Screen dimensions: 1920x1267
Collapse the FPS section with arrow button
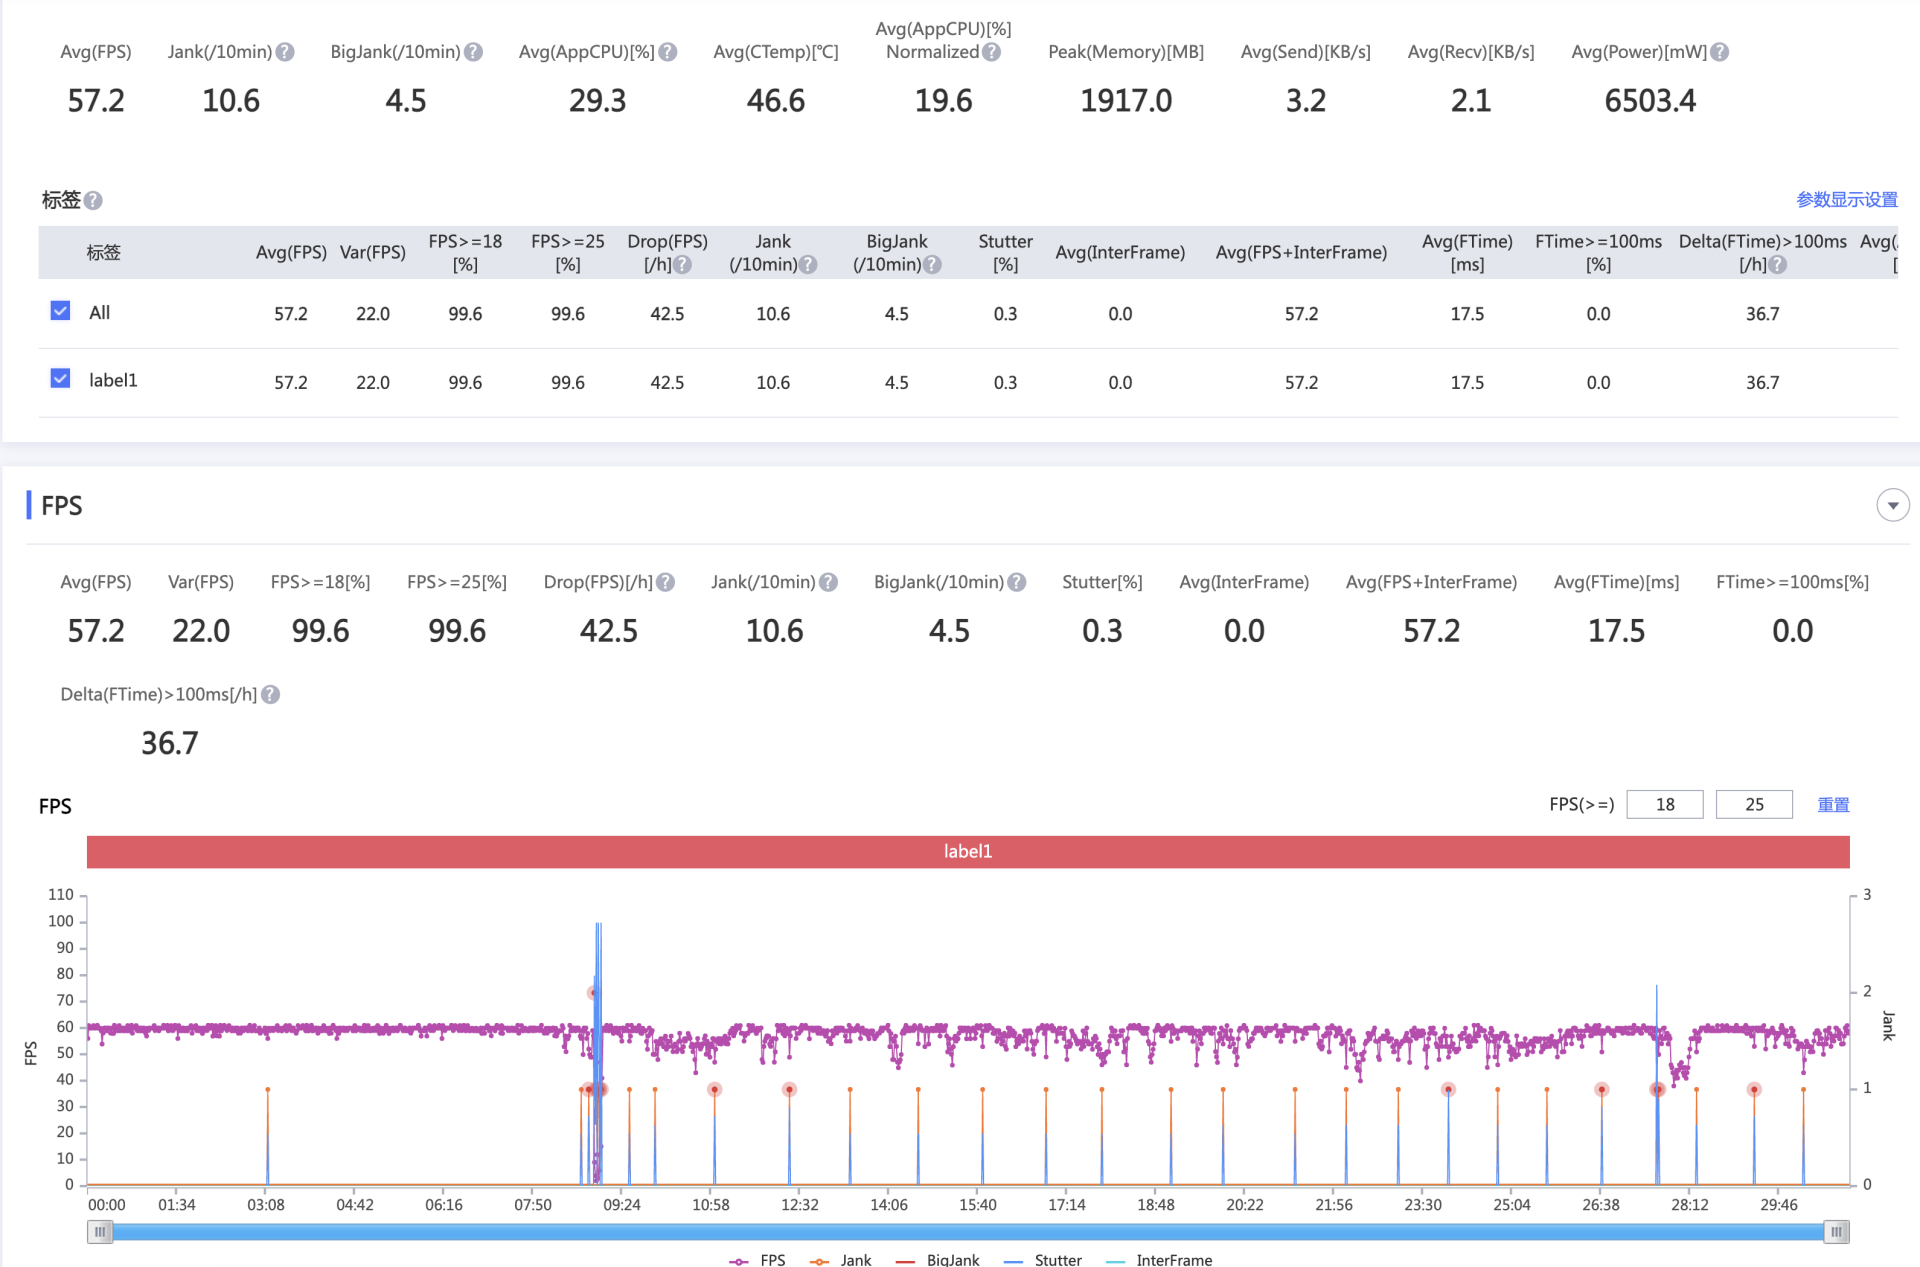click(x=1892, y=505)
